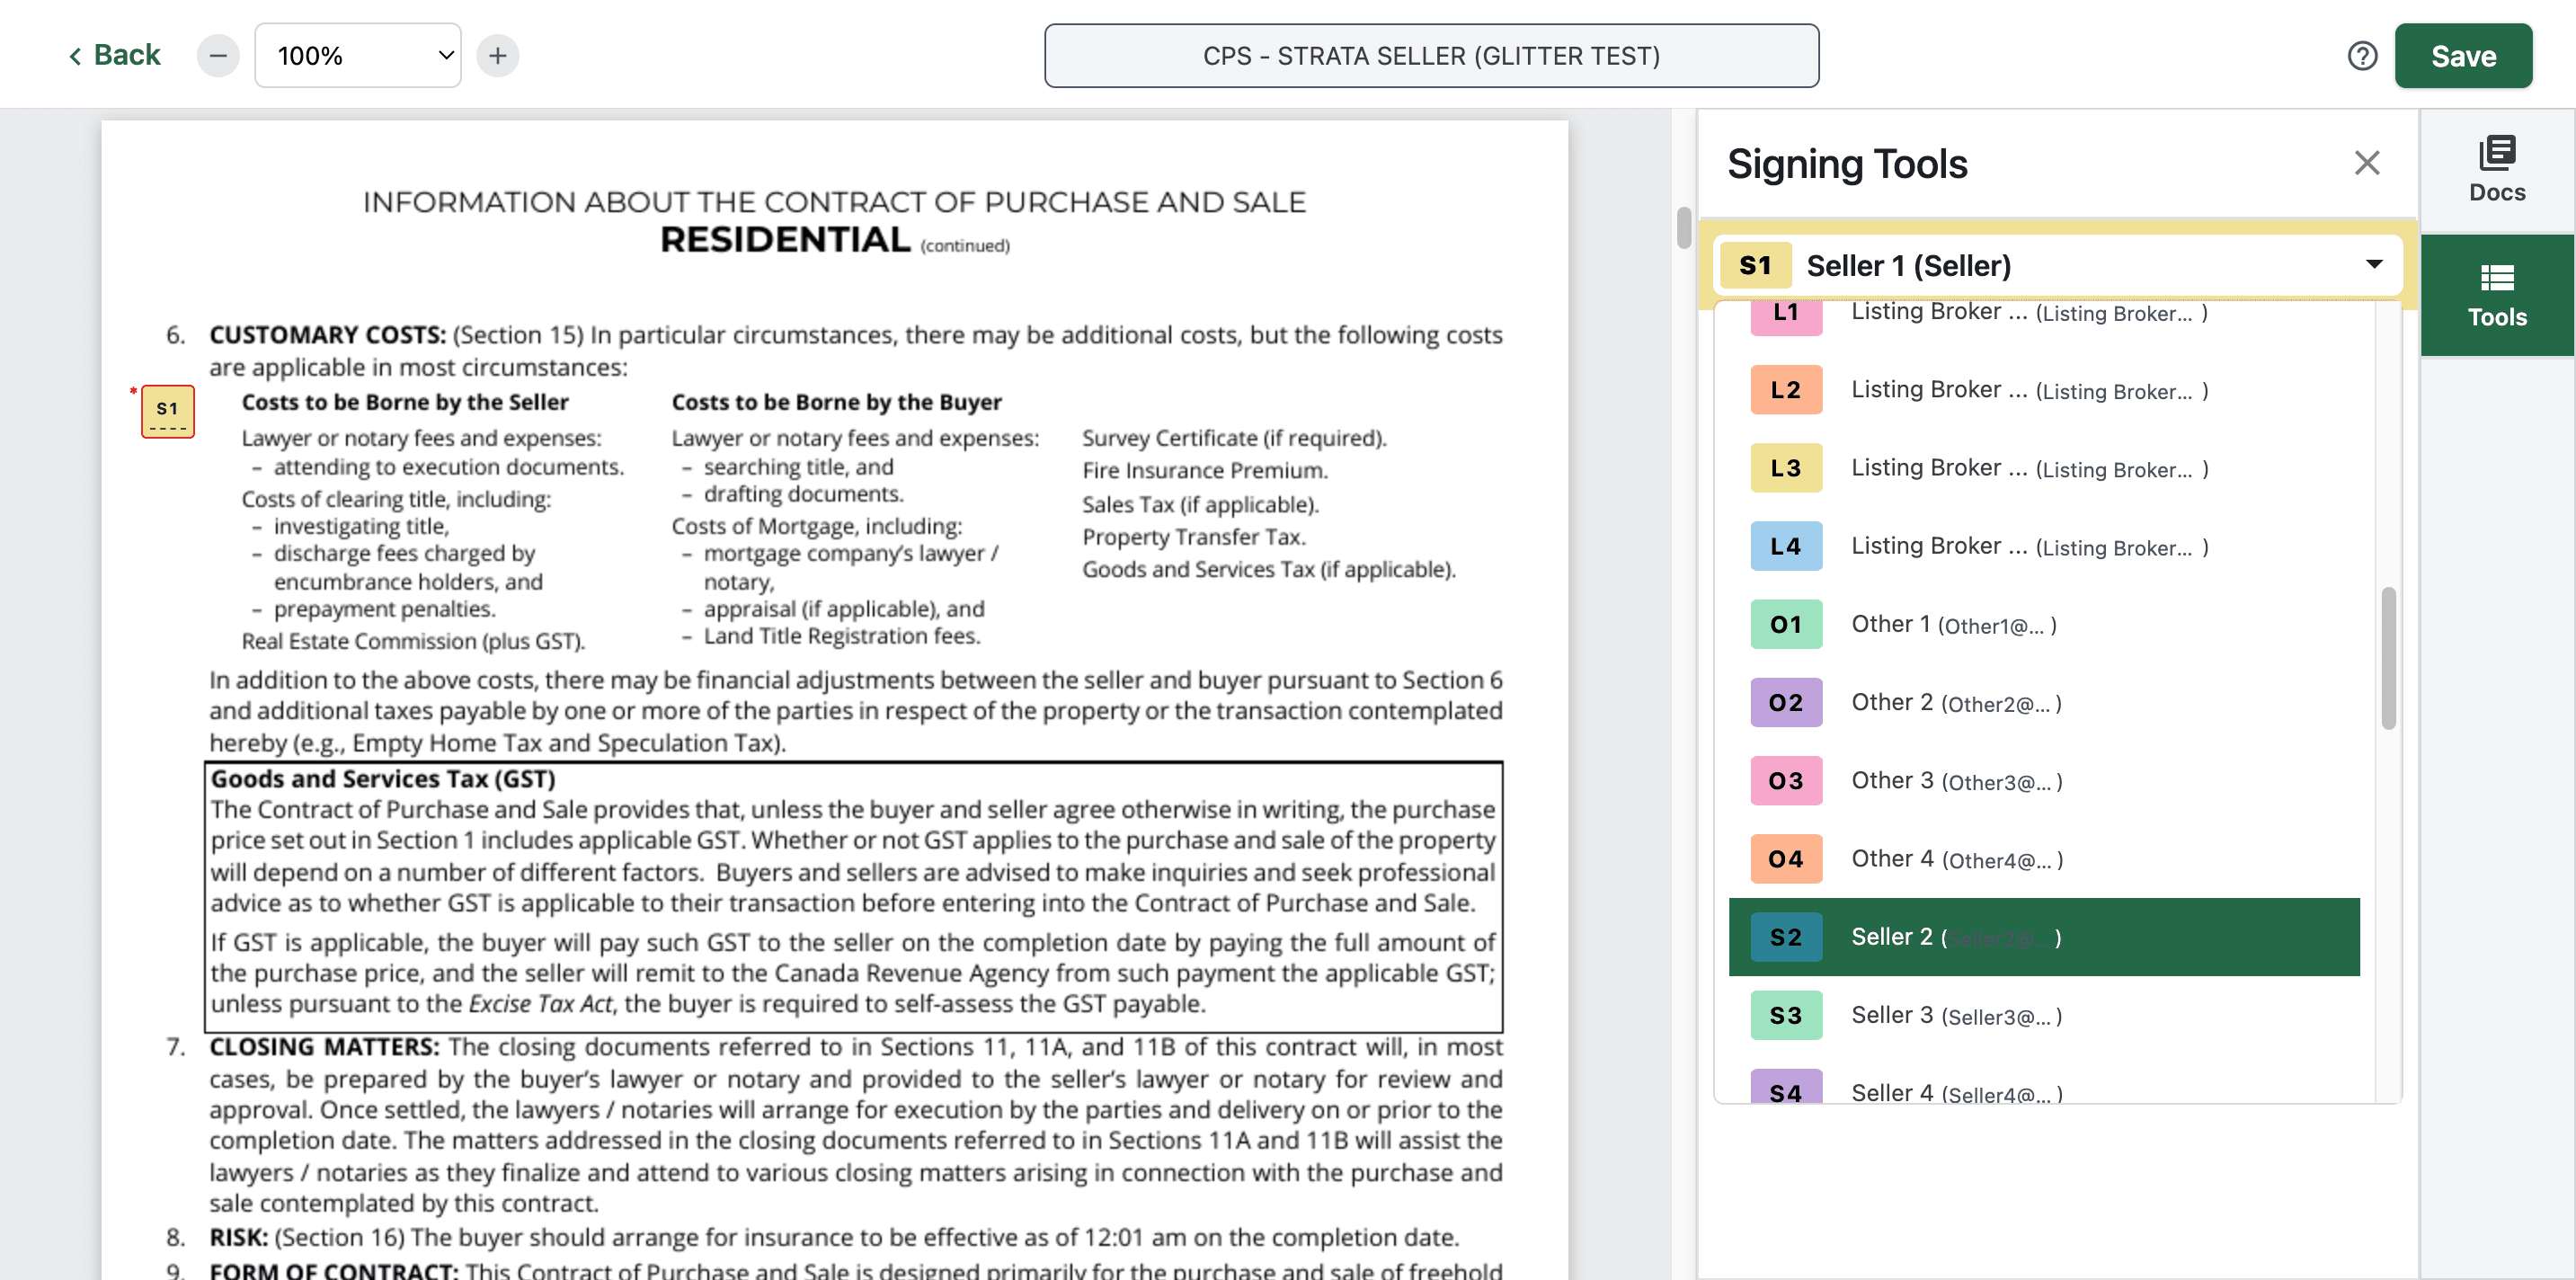Select Other 3 from the signer list
The width and height of the screenshot is (2576, 1280).
tap(2044, 781)
